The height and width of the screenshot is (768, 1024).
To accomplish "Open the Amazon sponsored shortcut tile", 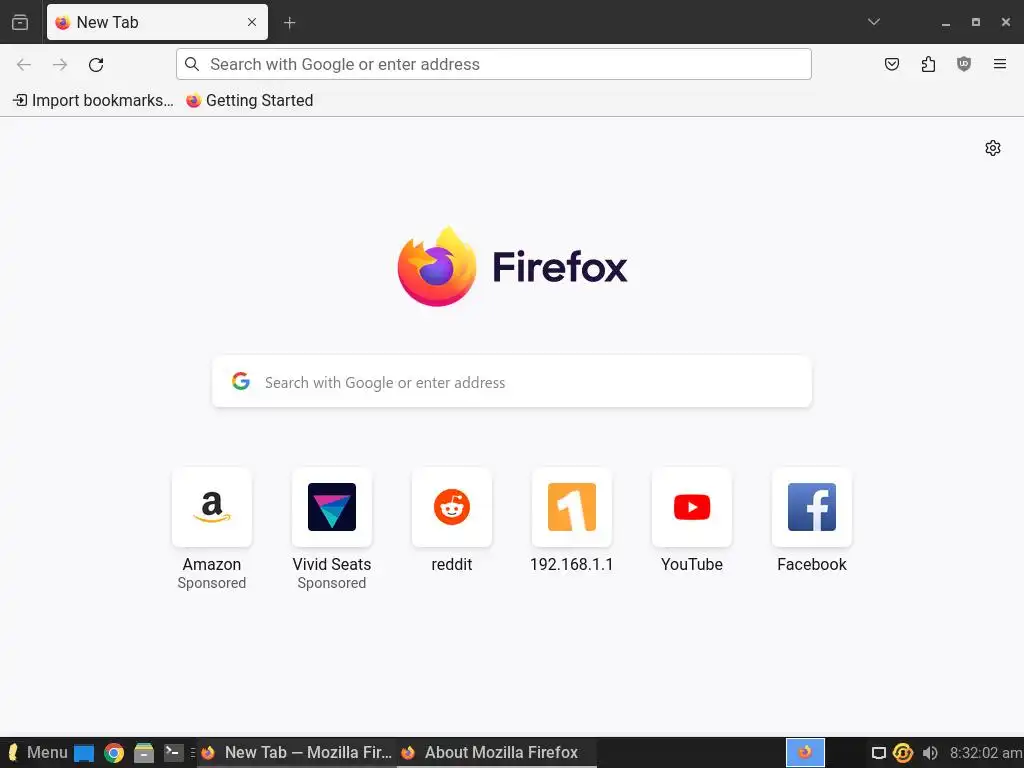I will coord(212,507).
